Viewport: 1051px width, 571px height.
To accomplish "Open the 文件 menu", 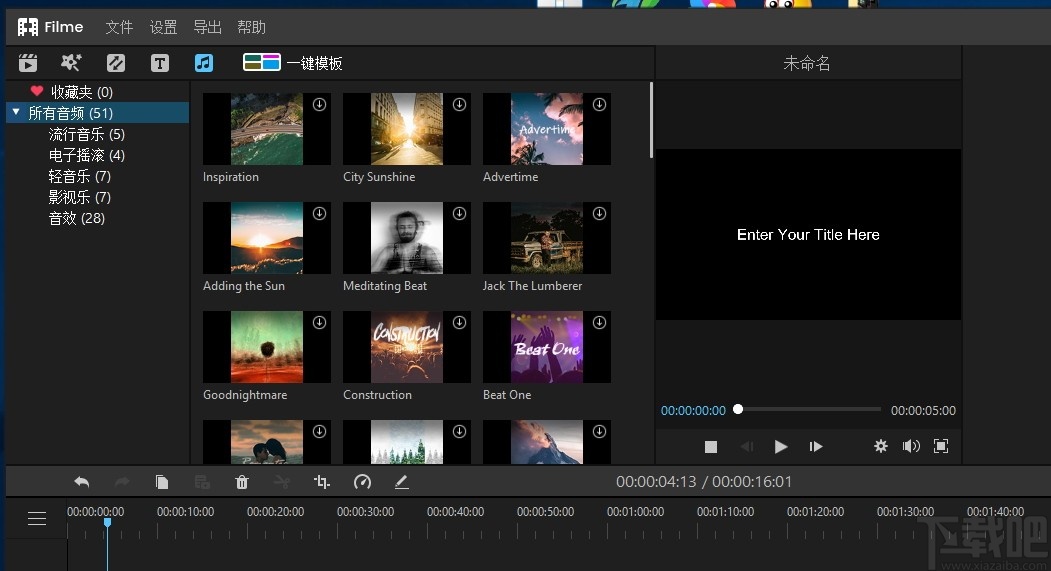I will (x=119, y=27).
